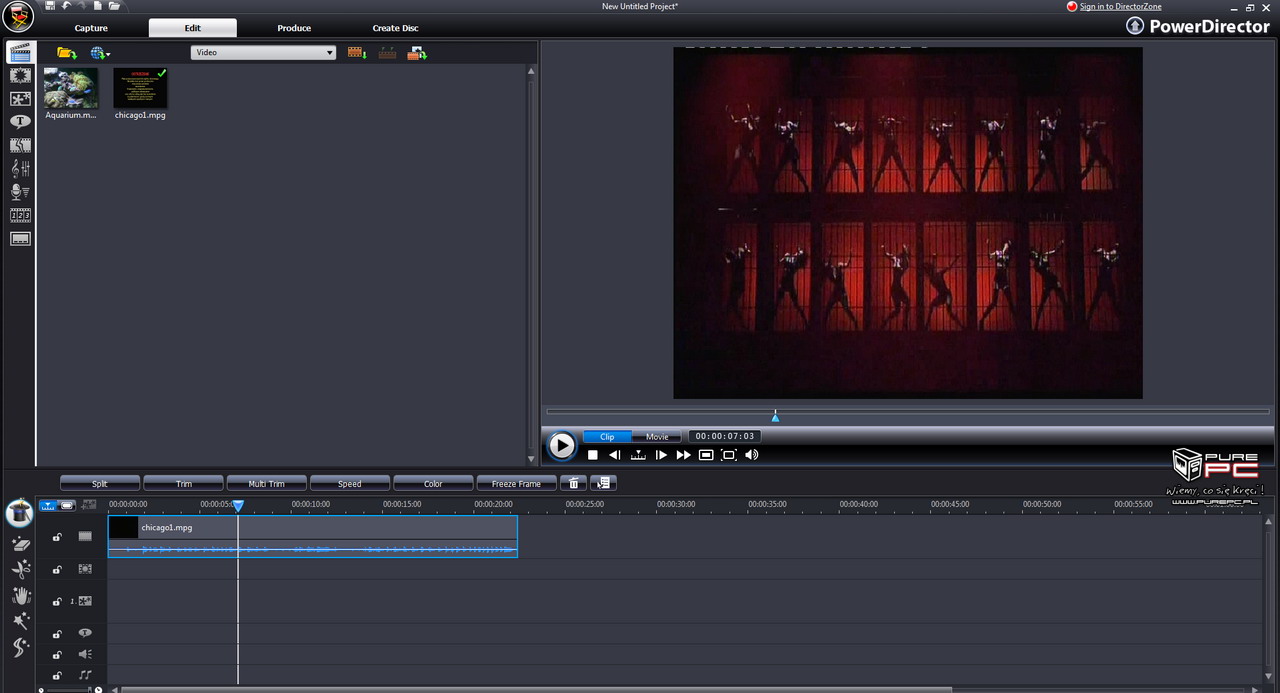Click the Color button
The image size is (1280, 693).
[433, 484]
